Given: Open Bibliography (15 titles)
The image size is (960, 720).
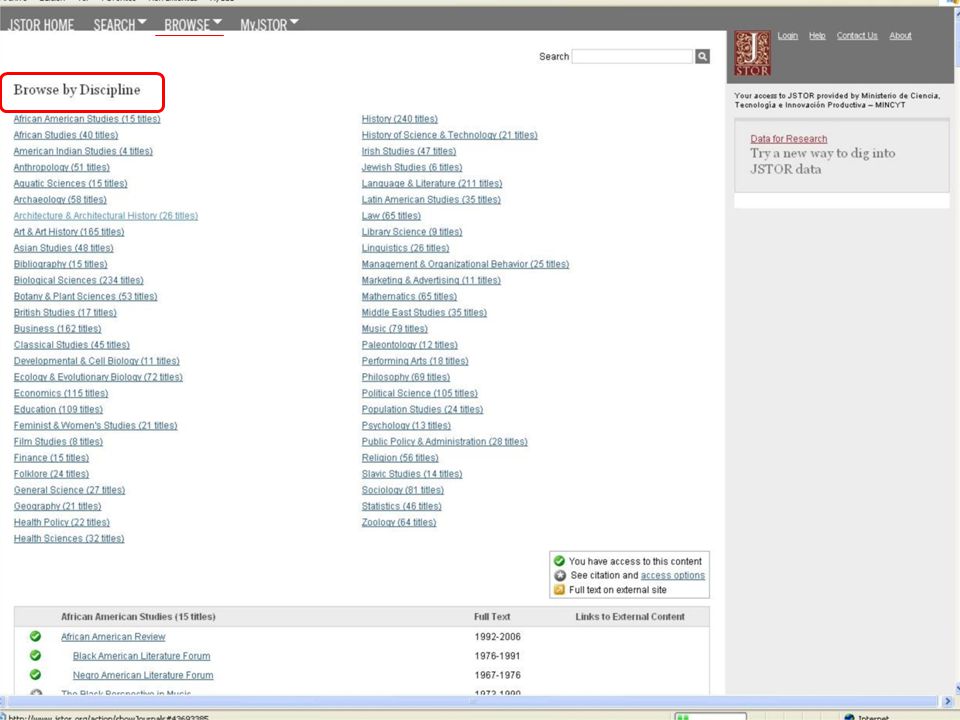Looking at the screenshot, I should (61, 264).
